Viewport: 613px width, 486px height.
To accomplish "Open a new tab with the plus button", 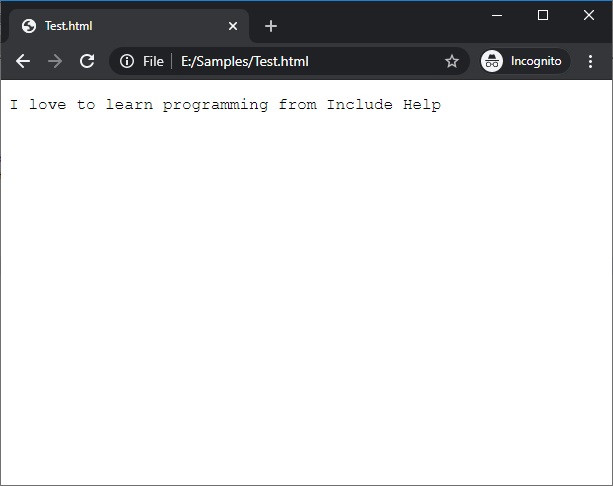I will [x=271, y=26].
